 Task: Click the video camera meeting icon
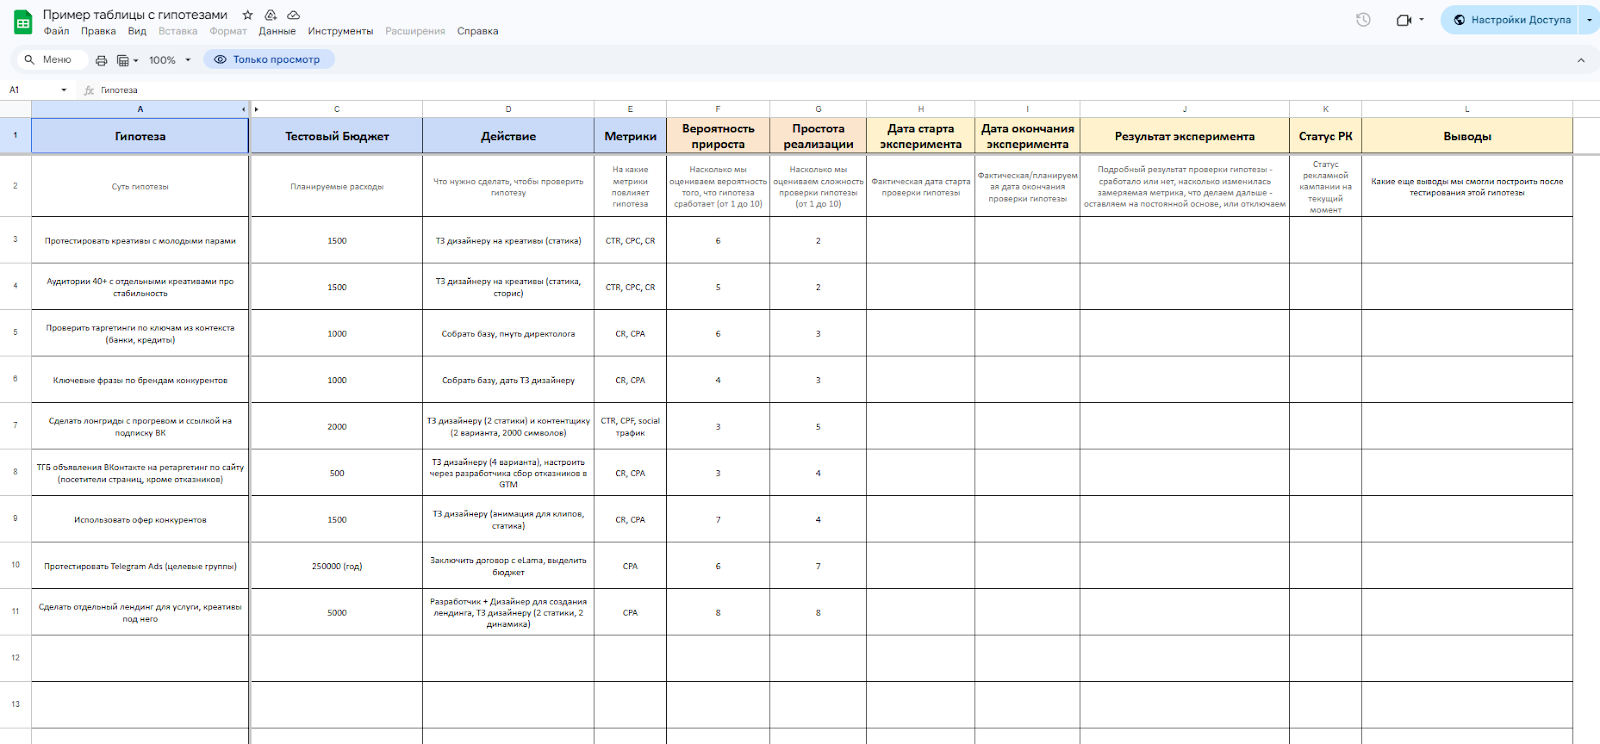1404,20
